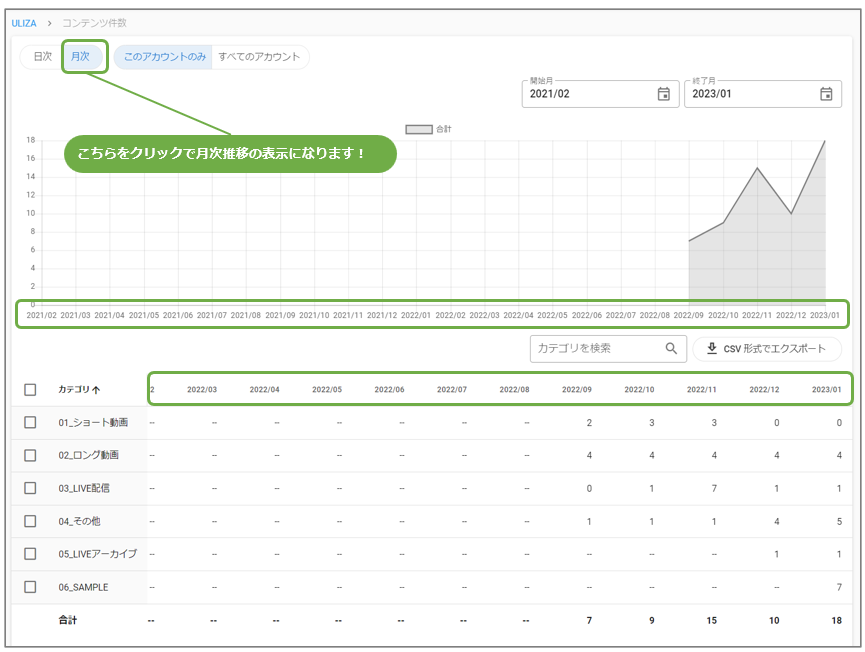The height and width of the screenshot is (652, 865).
Task: Switch to the 月次 monthly view tab
Action: point(81,57)
